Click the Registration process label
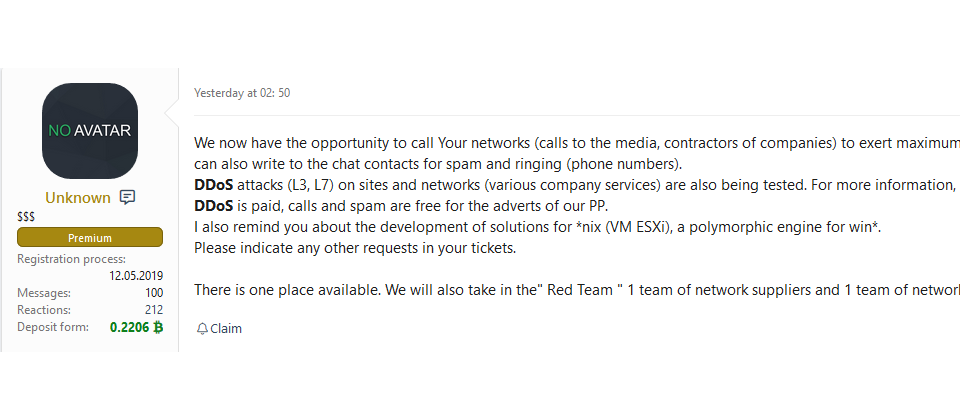 point(72,259)
